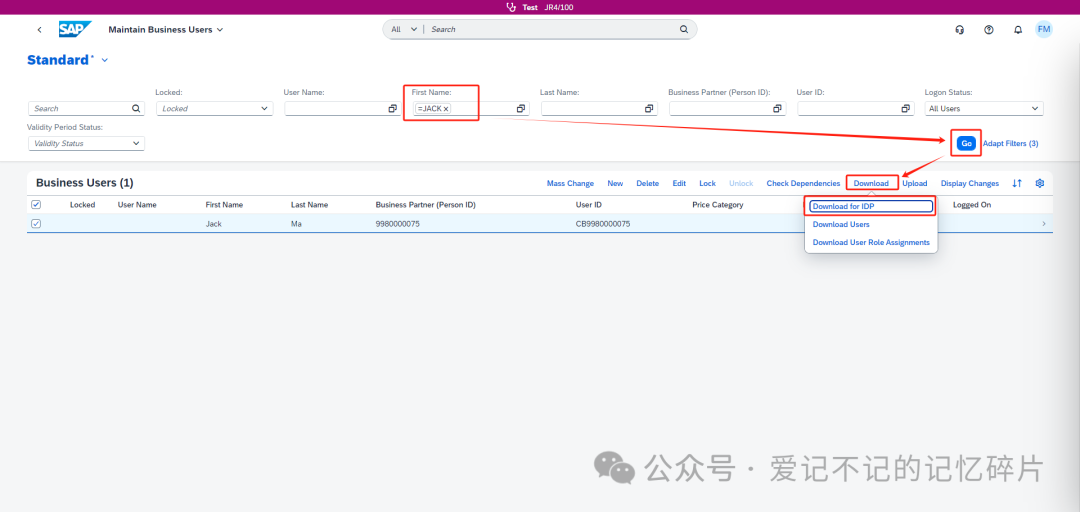Image resolution: width=1080 pixels, height=512 pixels.
Task: Choose Download for IDP
Action: pyautogui.click(x=871, y=207)
